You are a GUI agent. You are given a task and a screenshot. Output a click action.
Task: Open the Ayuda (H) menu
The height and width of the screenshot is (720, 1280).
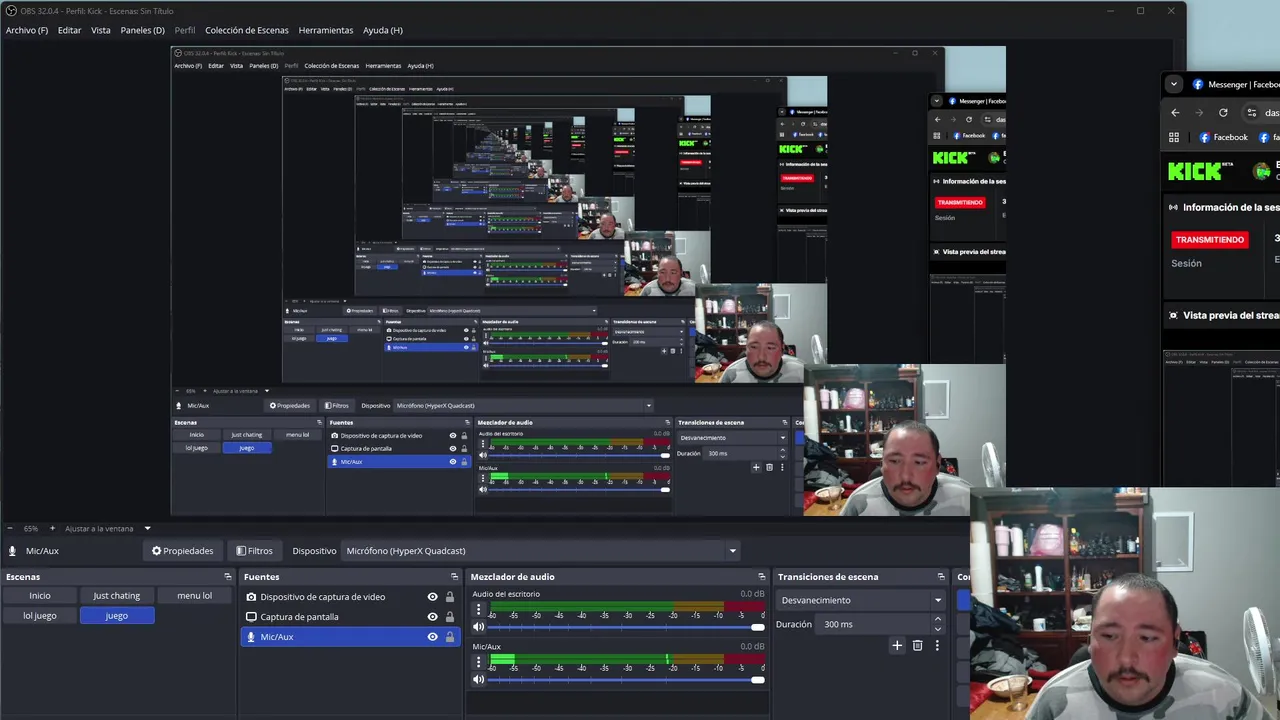[x=383, y=30]
